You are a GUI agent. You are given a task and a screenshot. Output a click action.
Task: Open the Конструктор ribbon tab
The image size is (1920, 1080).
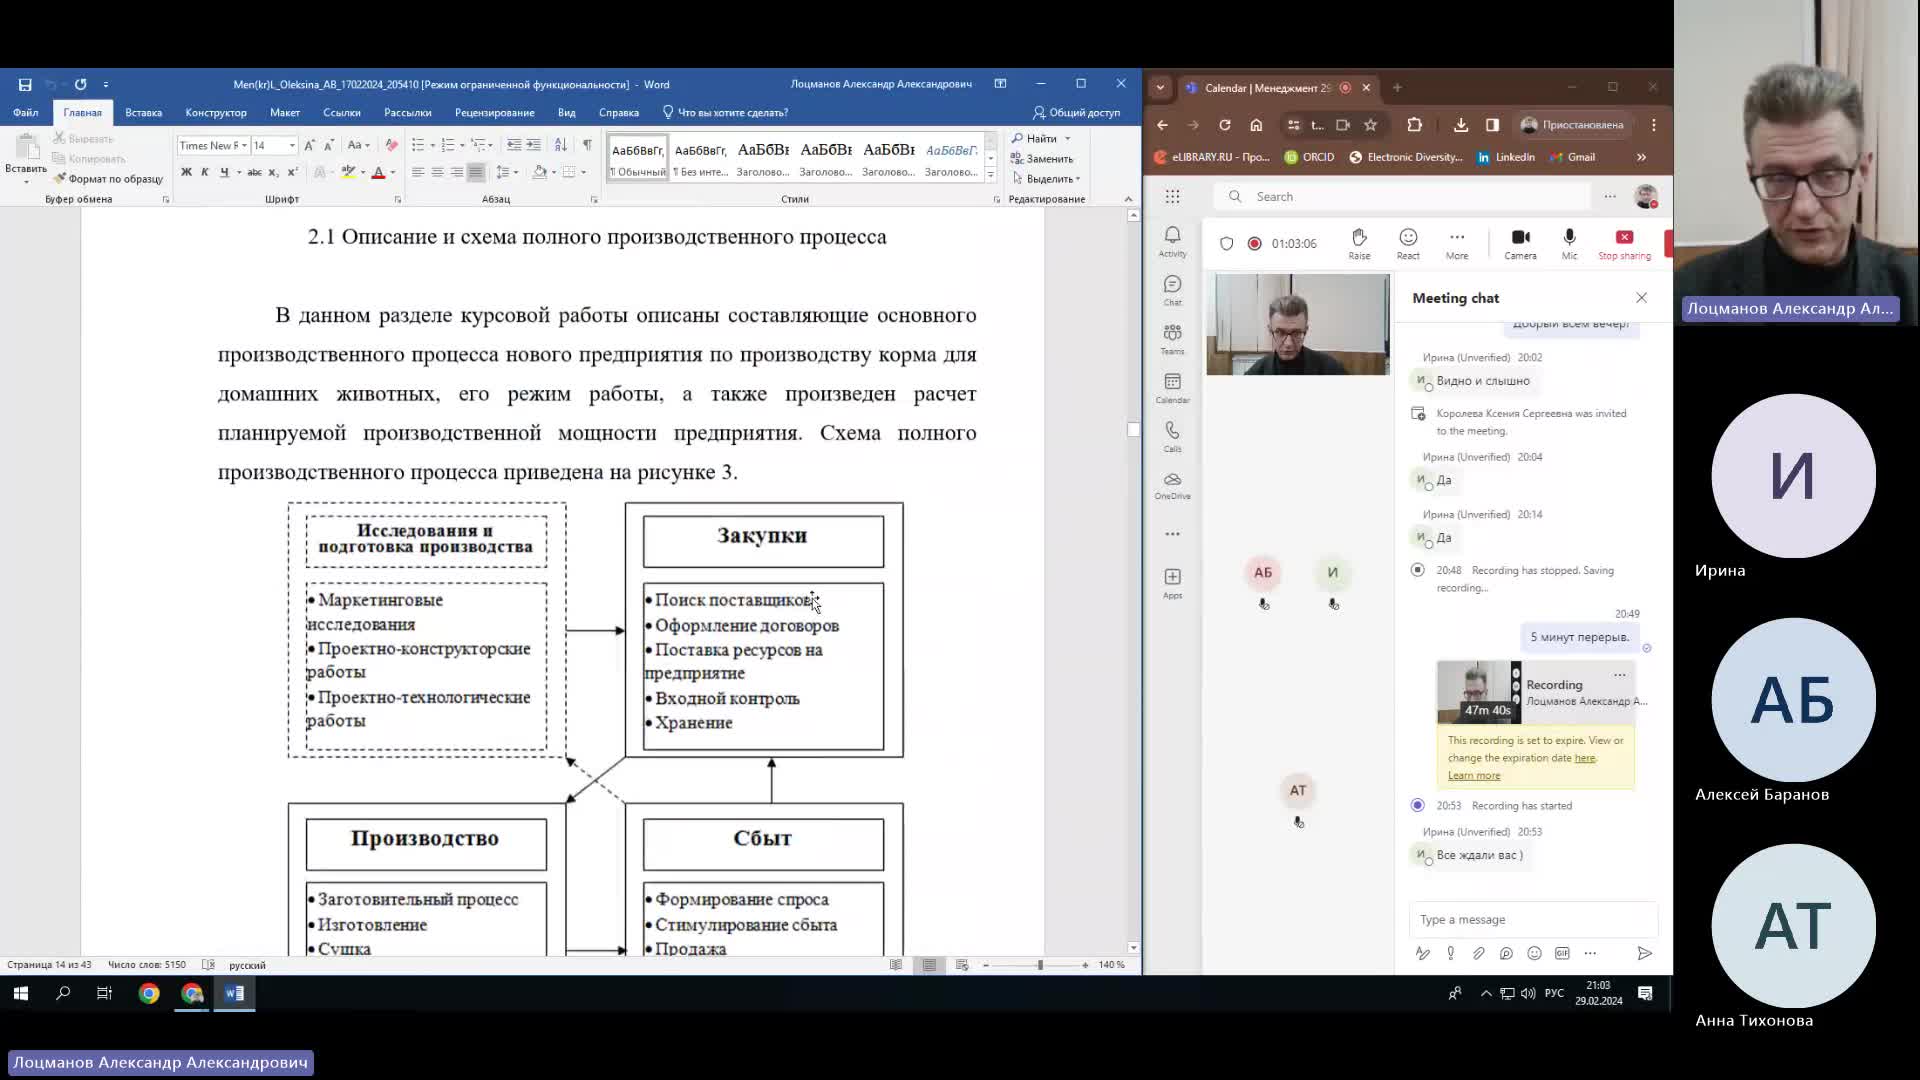coord(216,113)
